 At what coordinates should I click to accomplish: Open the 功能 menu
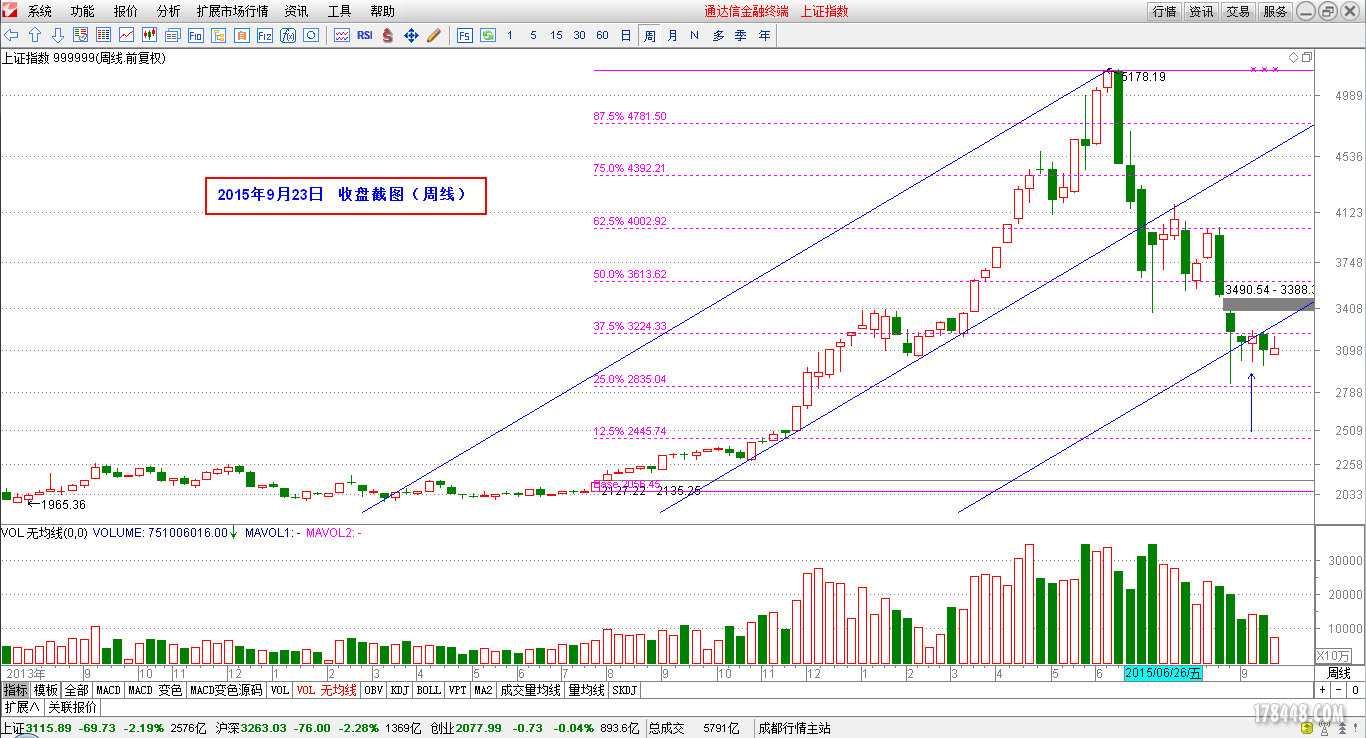83,11
